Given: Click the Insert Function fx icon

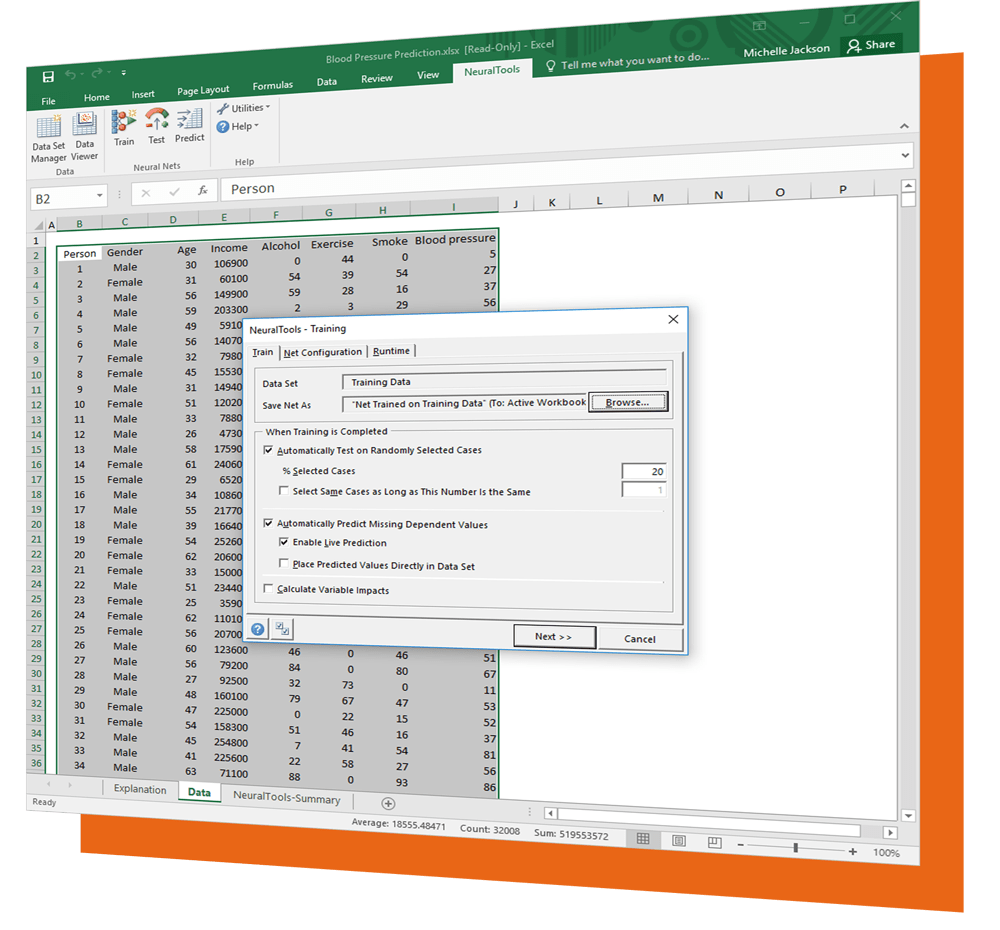Looking at the screenshot, I should pos(203,190).
